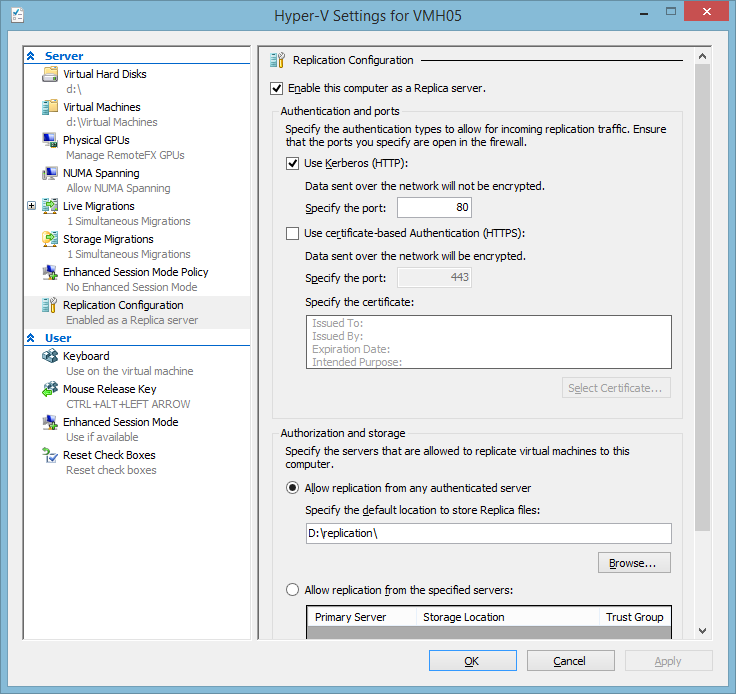Click the Mouse Release Key icon
The width and height of the screenshot is (736, 694).
point(50,390)
